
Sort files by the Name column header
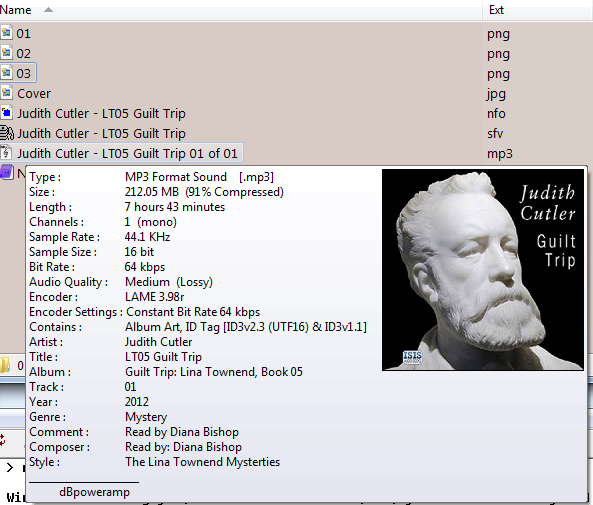point(16,10)
